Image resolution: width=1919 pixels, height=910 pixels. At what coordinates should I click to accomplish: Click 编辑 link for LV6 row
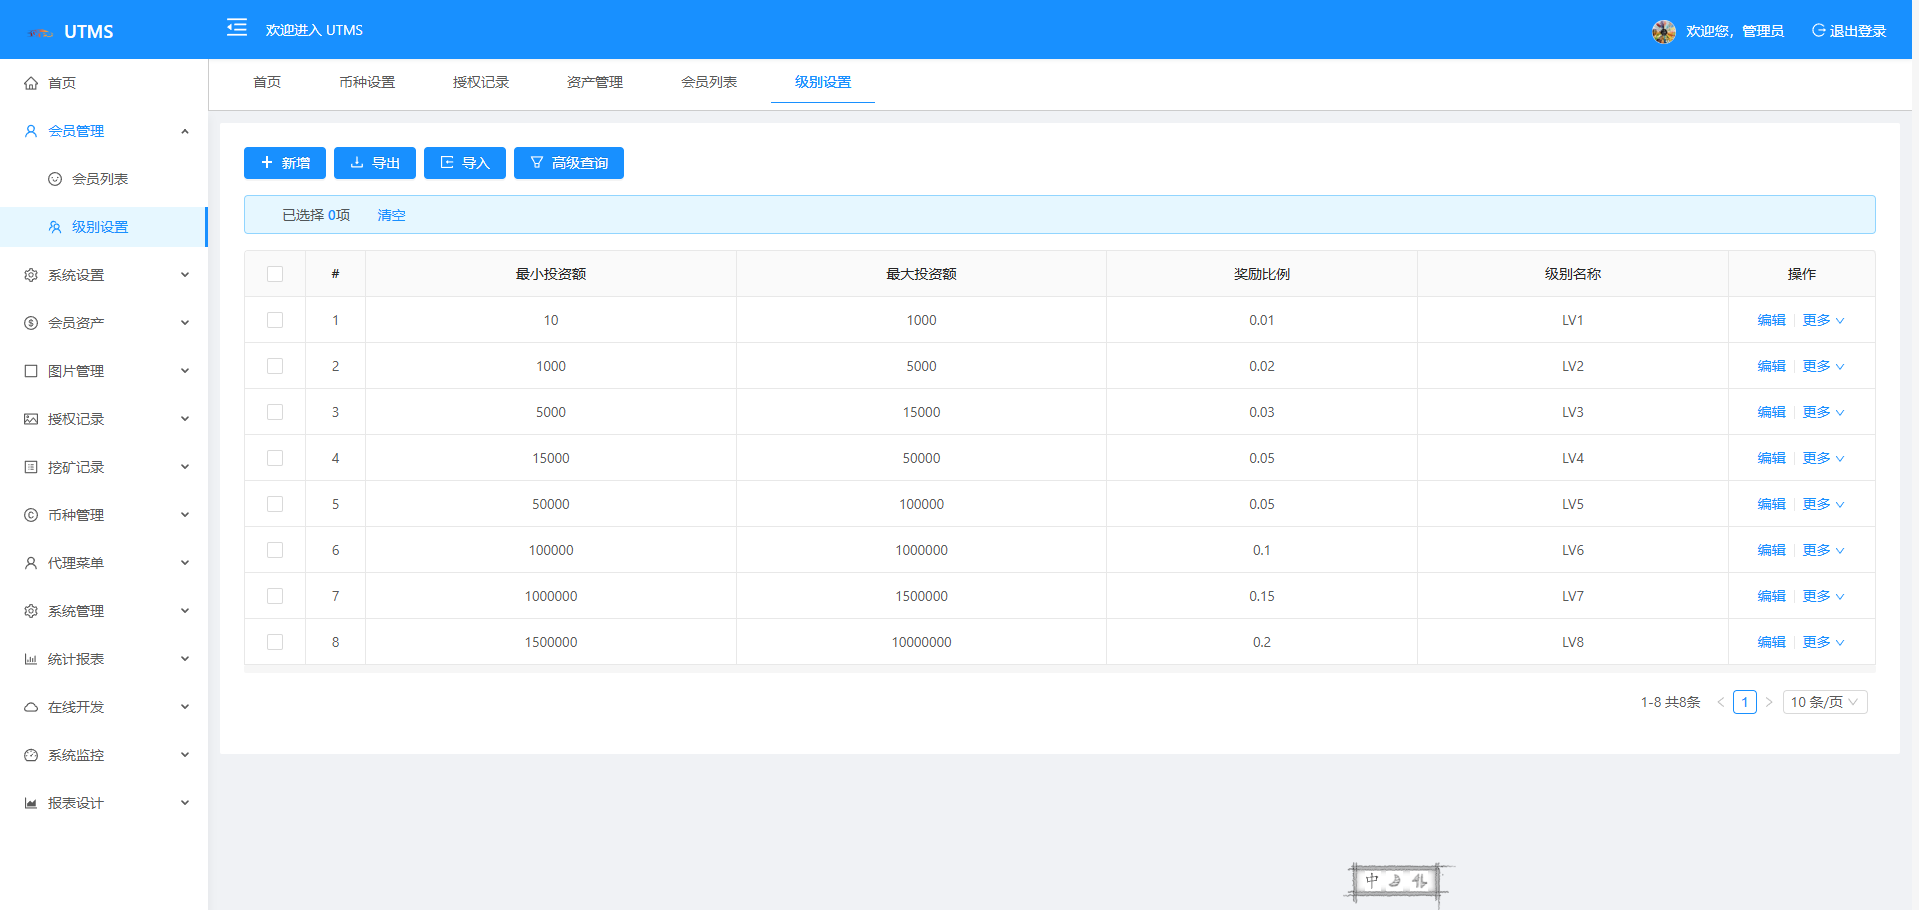1771,550
